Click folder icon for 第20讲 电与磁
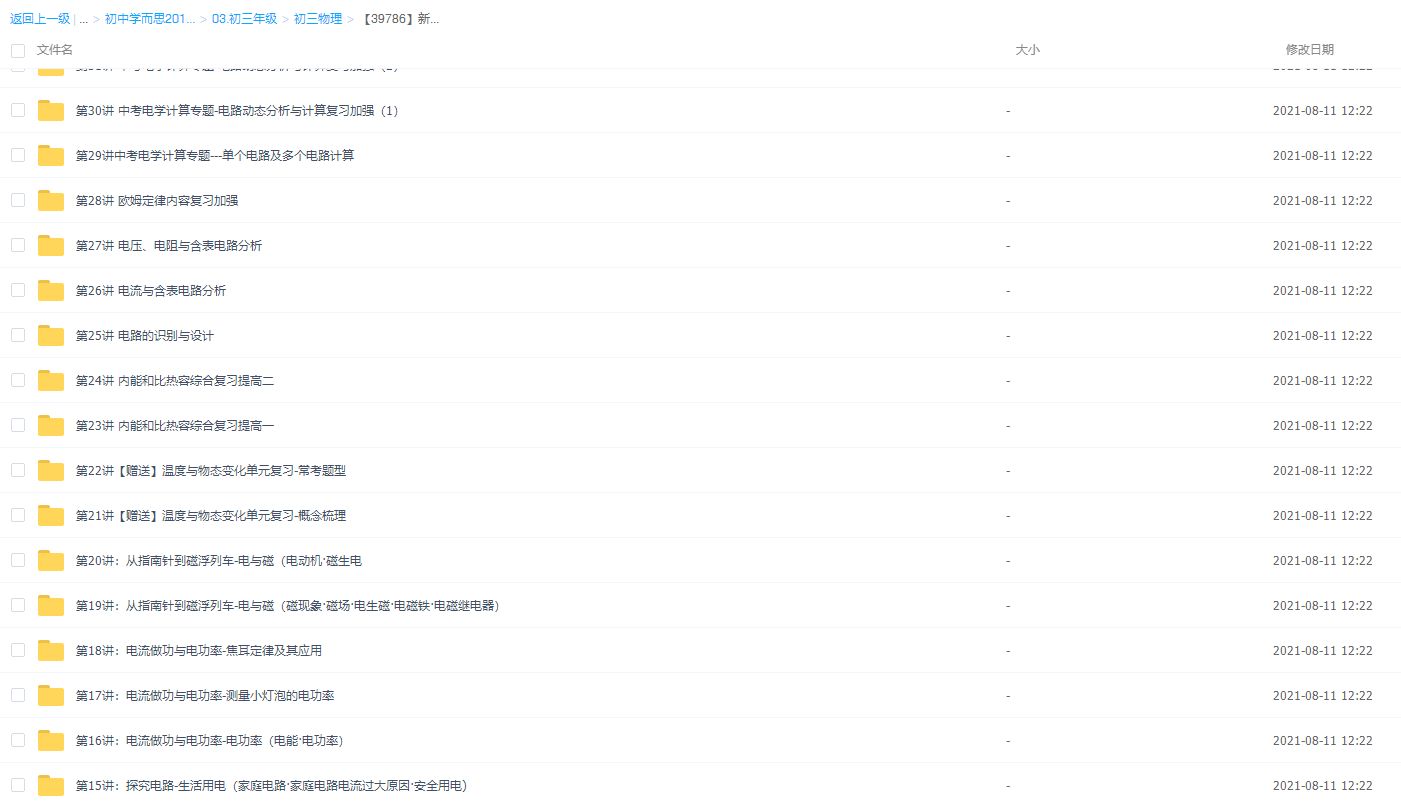Screen dimensions: 1401x801 (51, 561)
